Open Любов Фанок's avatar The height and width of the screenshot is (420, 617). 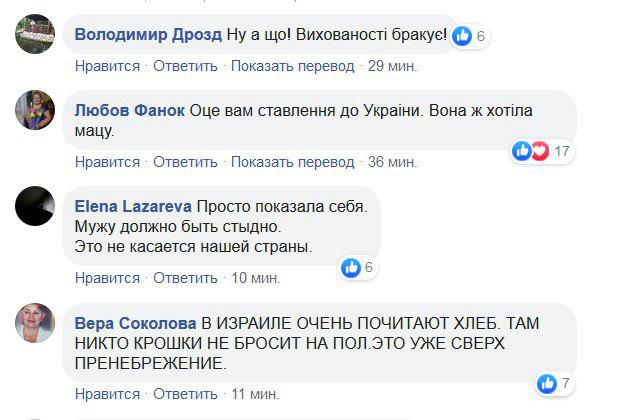coord(35,111)
